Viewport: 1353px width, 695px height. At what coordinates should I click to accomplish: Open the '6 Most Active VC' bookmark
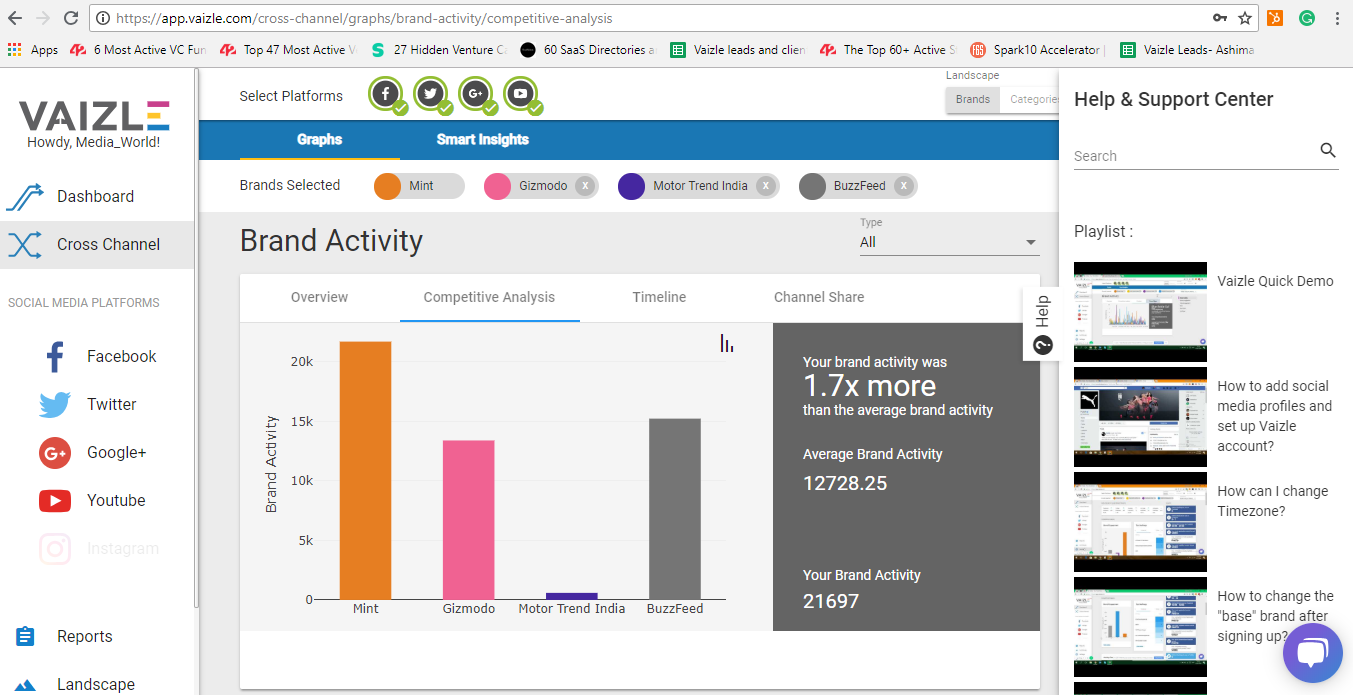point(139,49)
